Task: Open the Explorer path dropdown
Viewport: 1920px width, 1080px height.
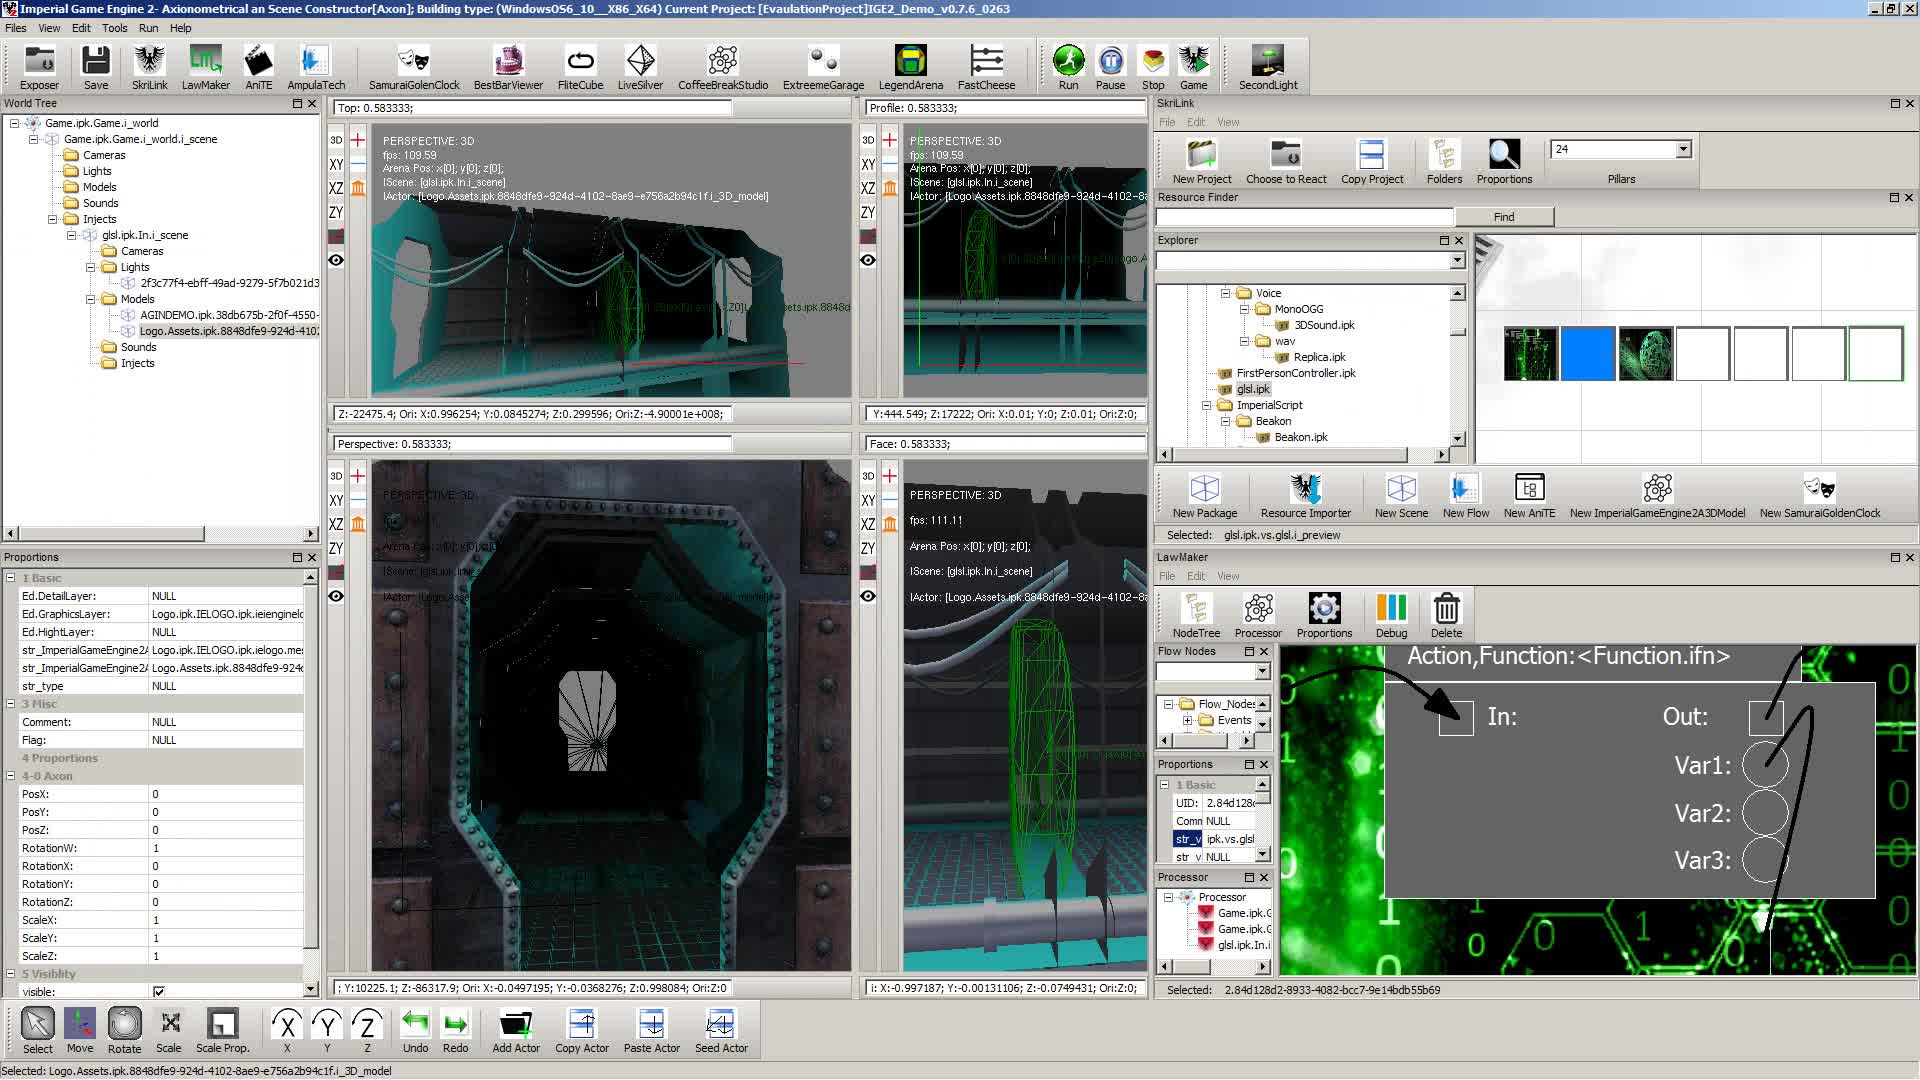Action: click(x=1457, y=260)
